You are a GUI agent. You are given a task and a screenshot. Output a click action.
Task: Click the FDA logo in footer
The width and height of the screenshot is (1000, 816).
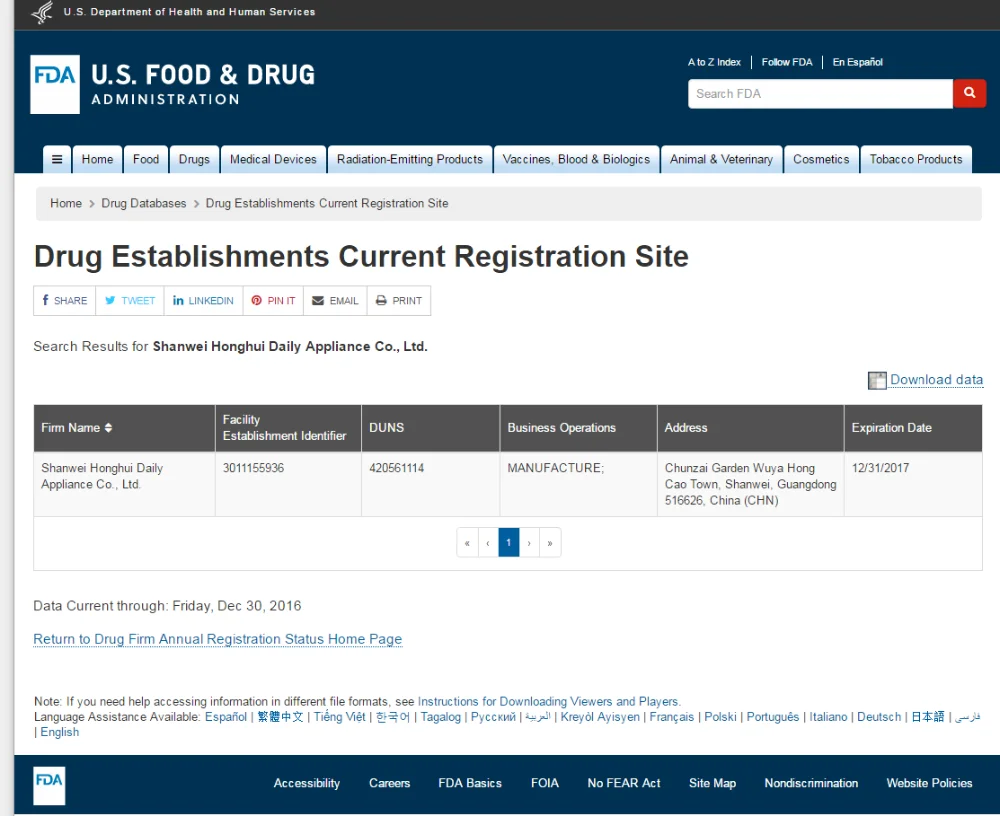[x=49, y=785]
